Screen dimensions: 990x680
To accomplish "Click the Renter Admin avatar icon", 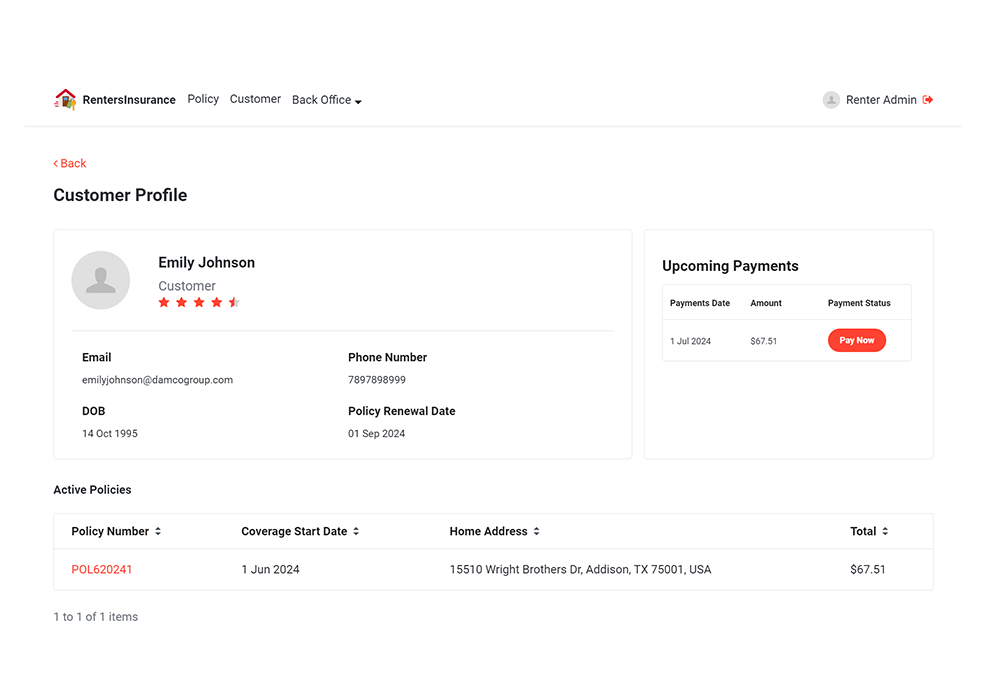I will click(x=831, y=99).
